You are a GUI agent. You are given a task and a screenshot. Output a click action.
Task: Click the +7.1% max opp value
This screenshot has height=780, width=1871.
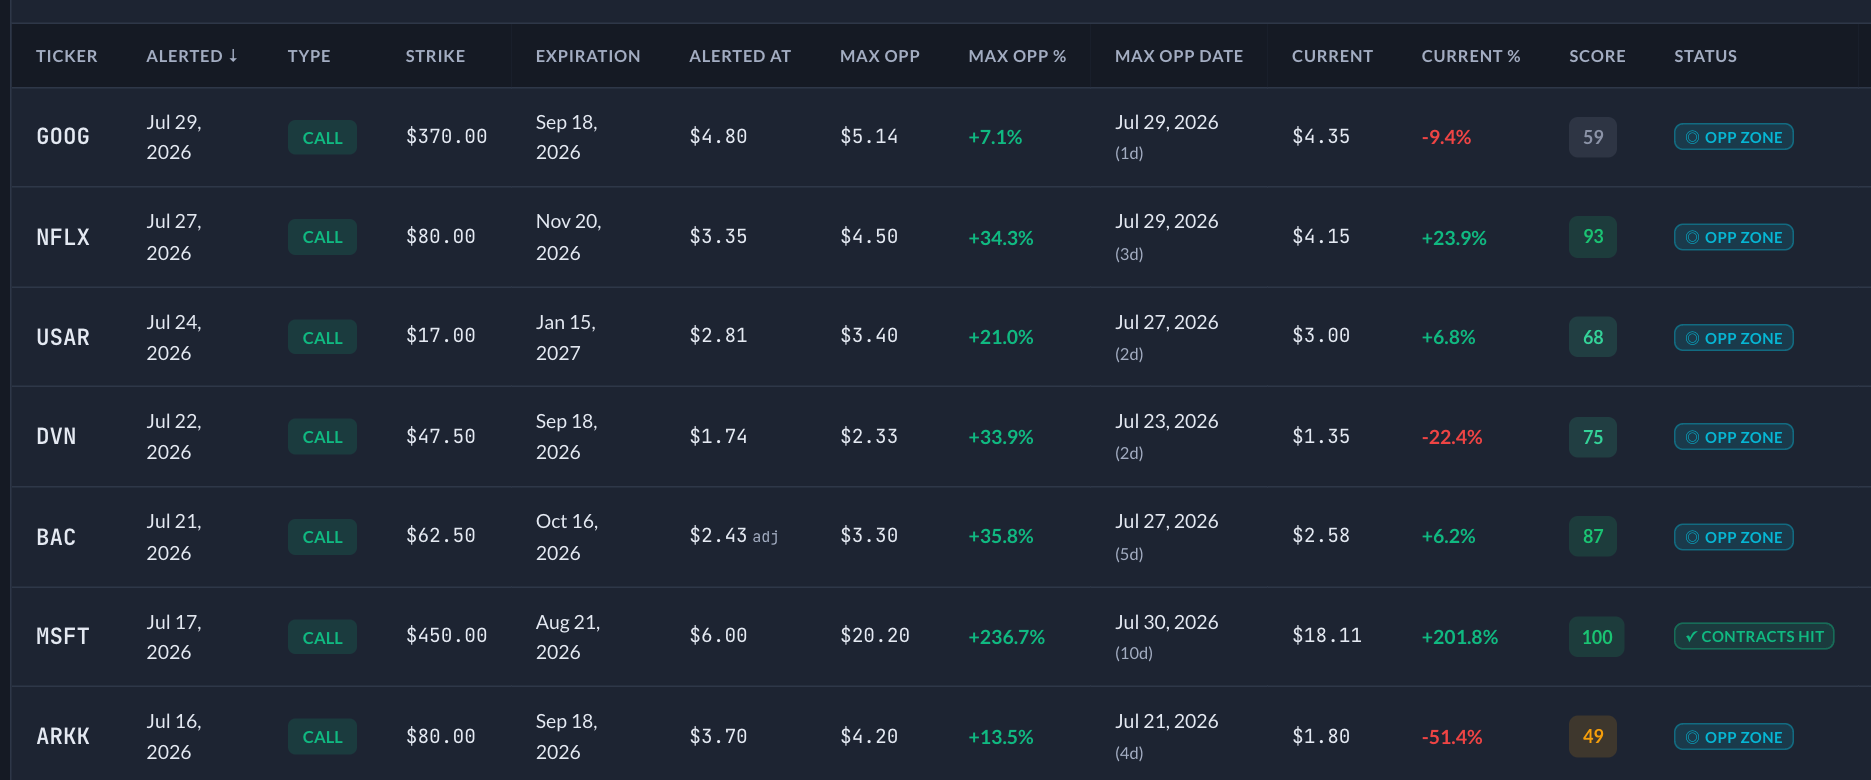pos(995,137)
